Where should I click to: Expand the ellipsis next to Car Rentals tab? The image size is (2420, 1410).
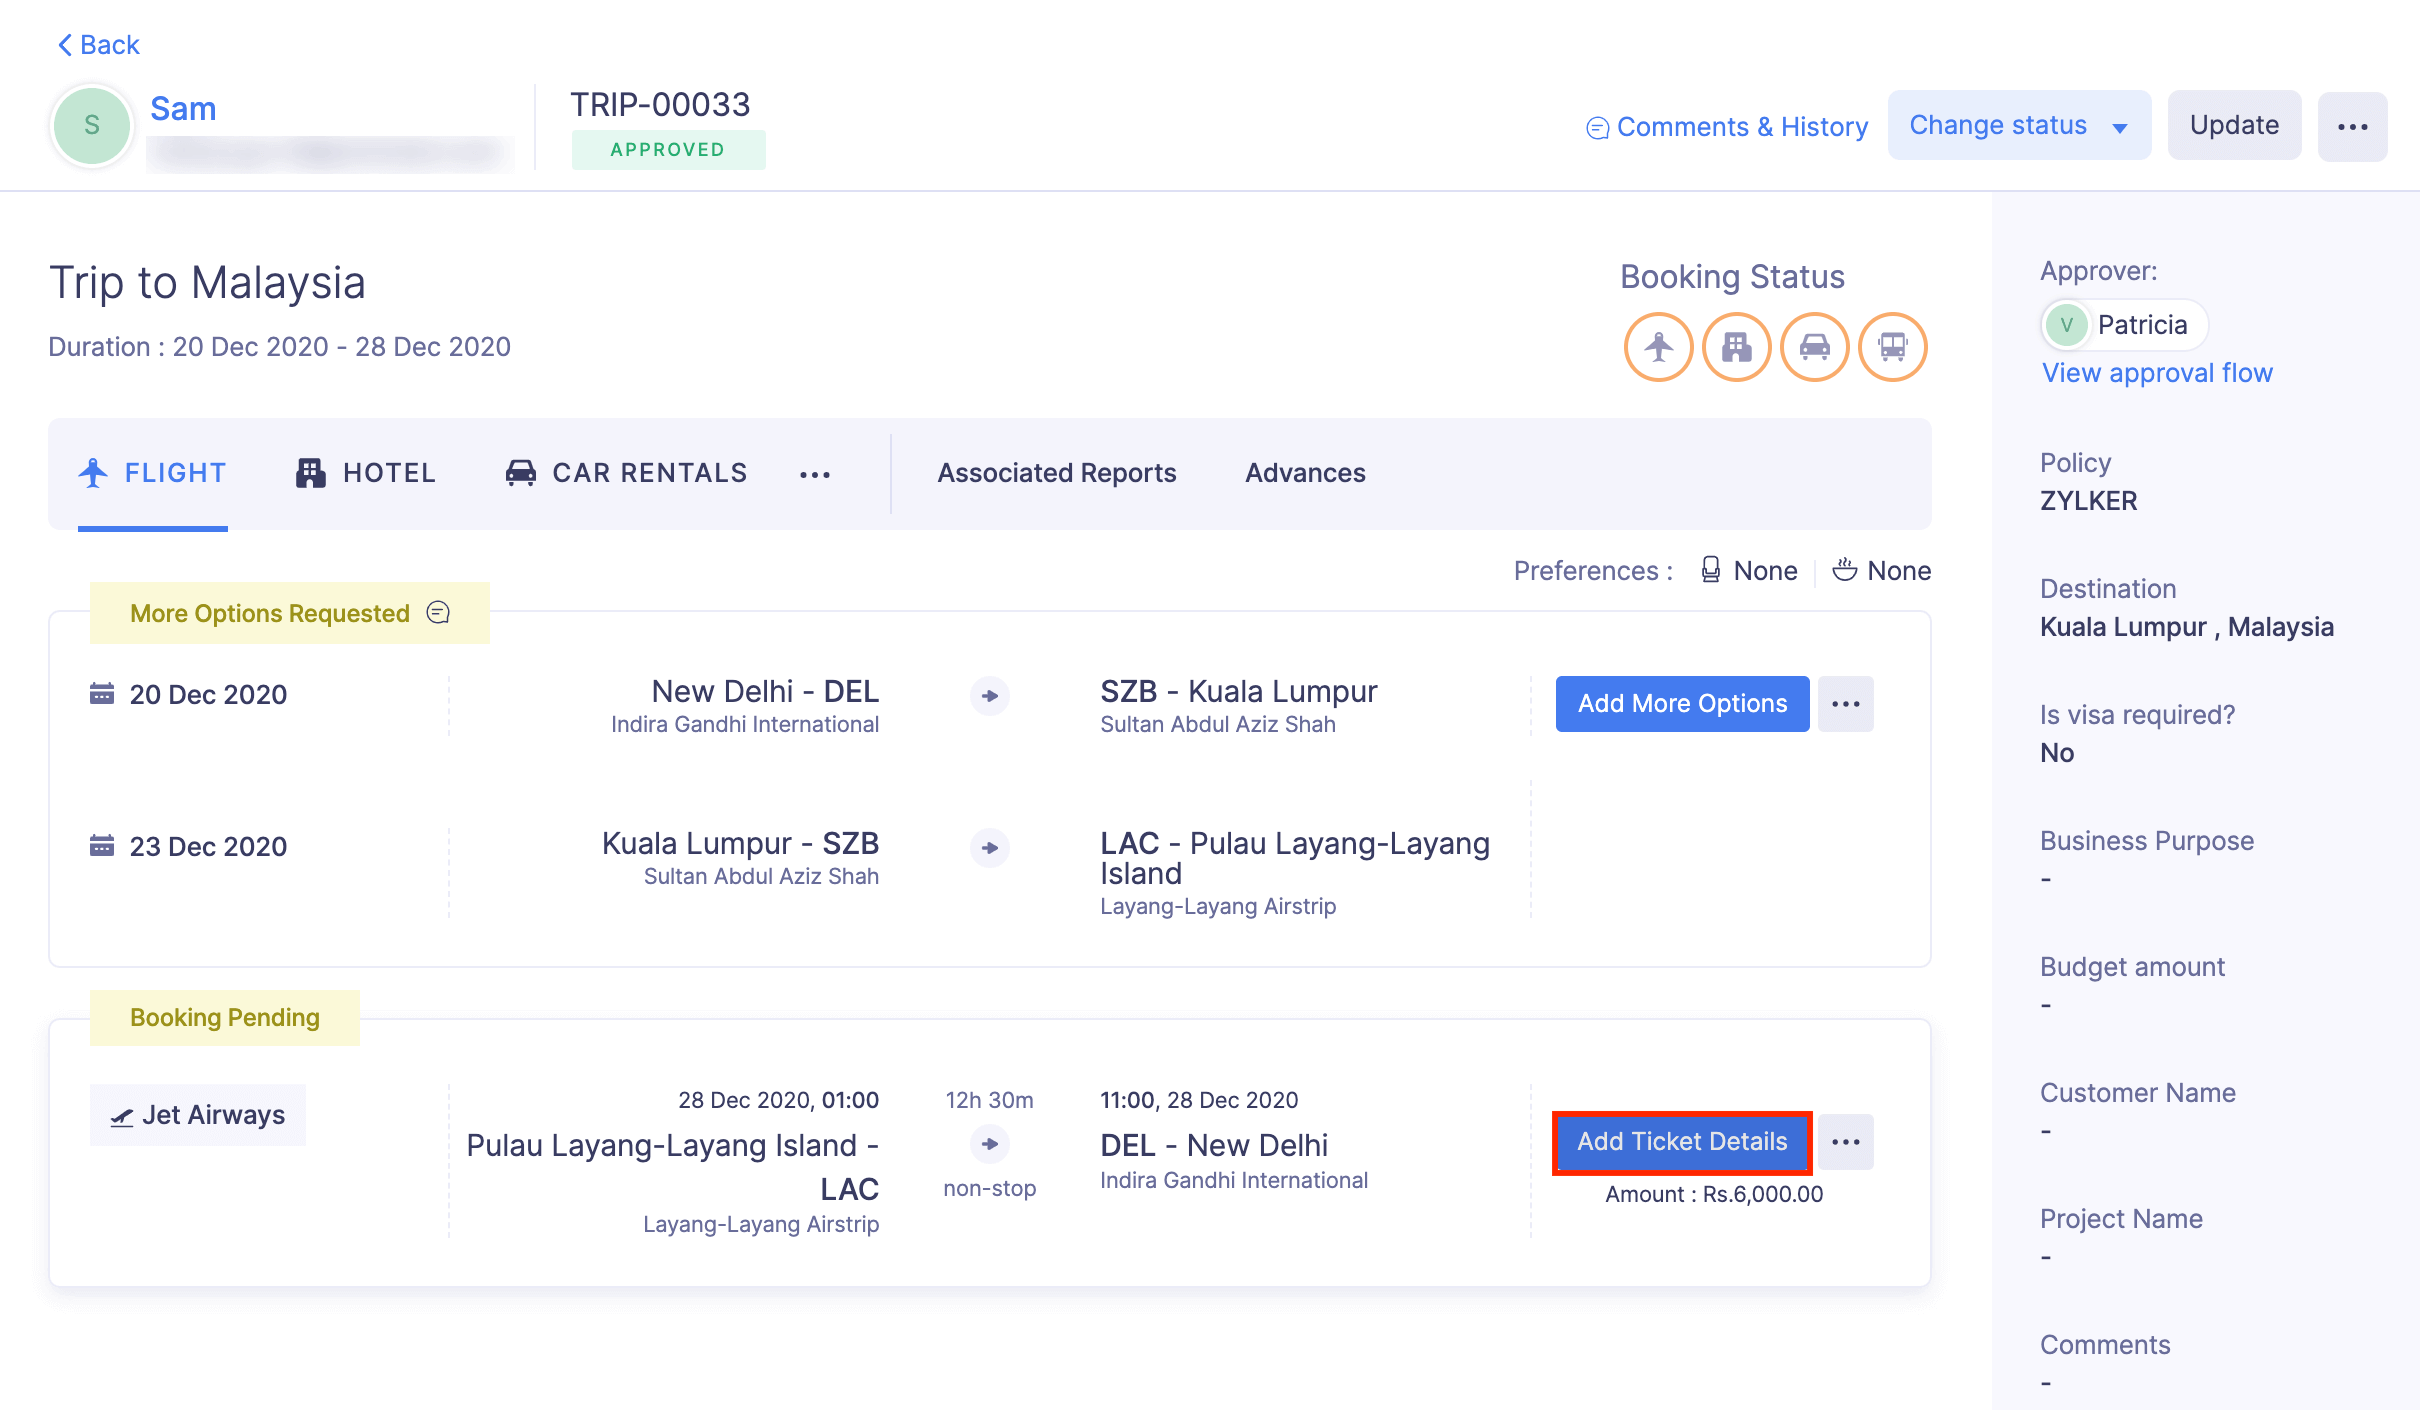pos(816,473)
